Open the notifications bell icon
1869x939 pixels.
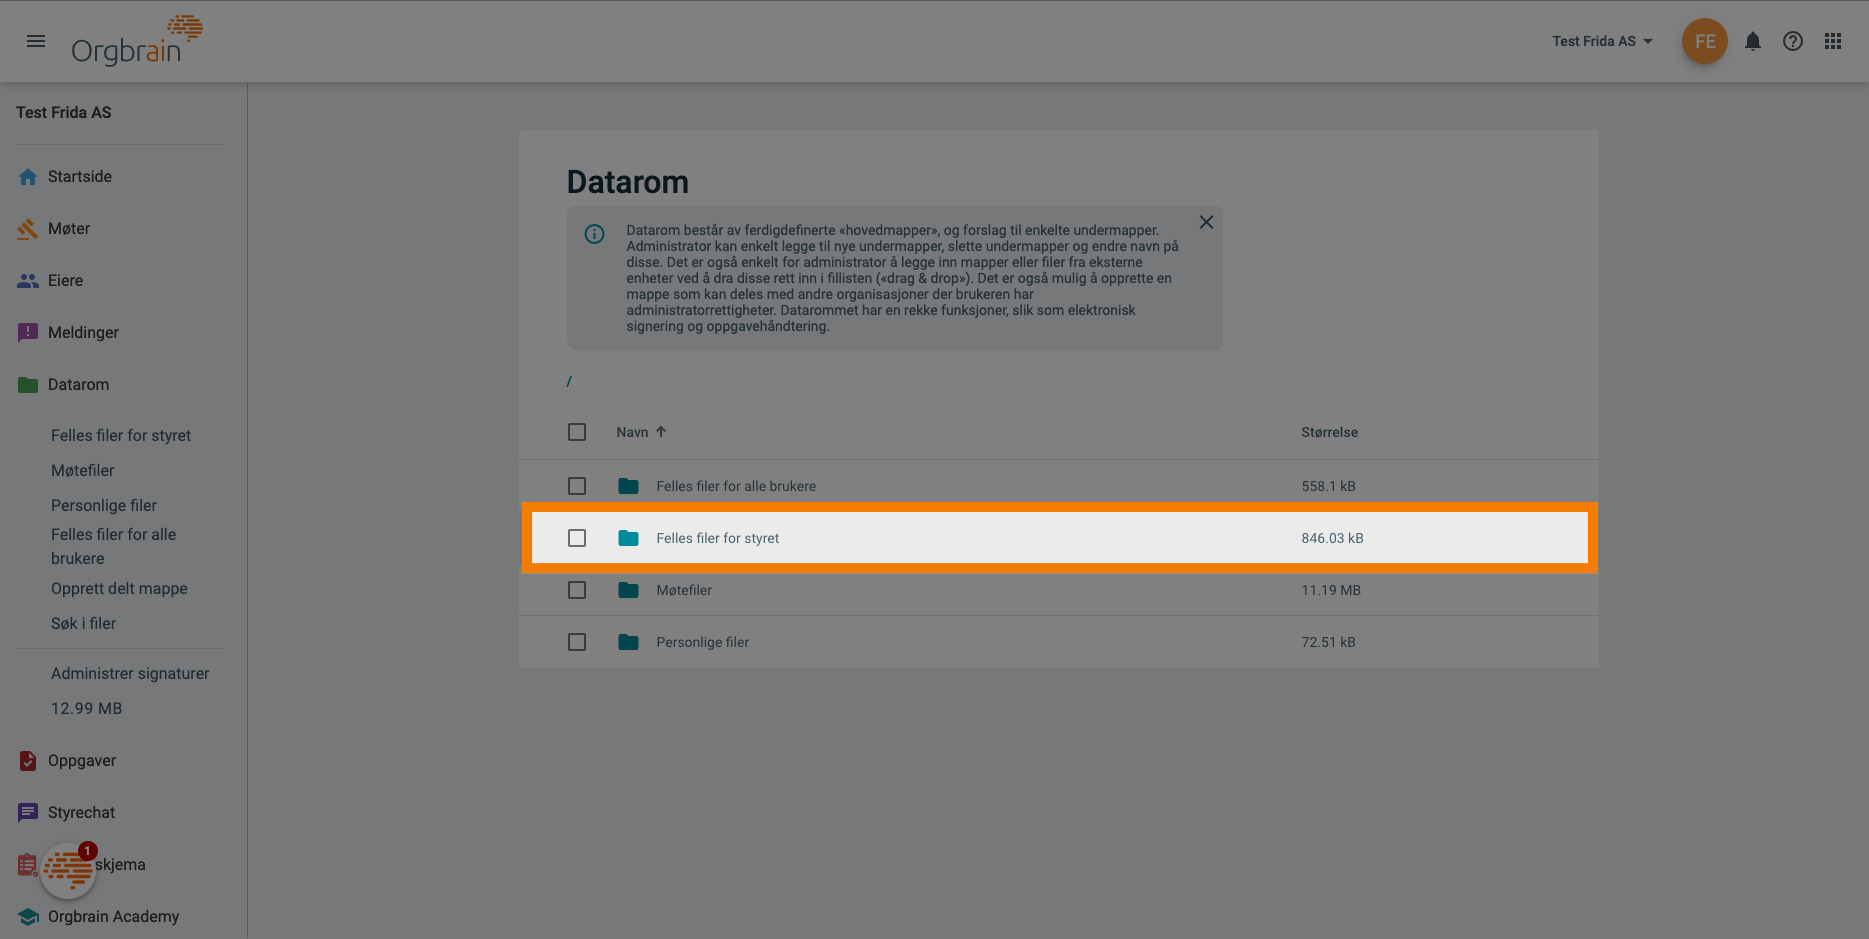coord(1753,41)
